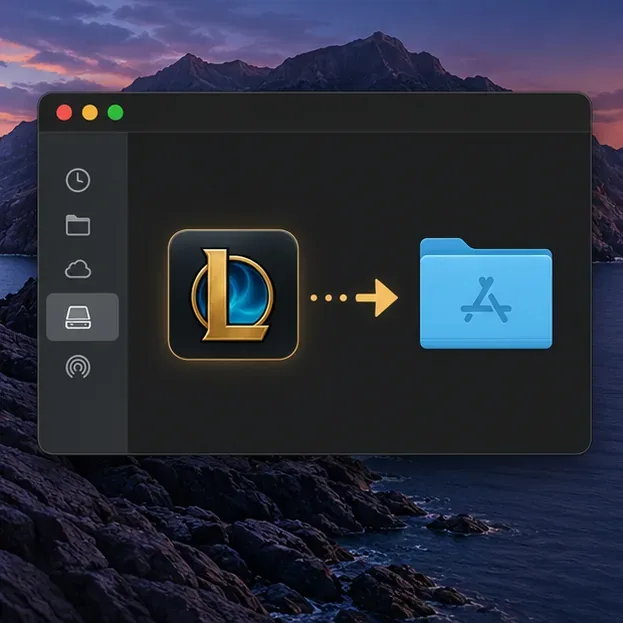Viewport: 623px width, 623px height.
Task: Open the blue Applications folder
Action: [x=486, y=293]
